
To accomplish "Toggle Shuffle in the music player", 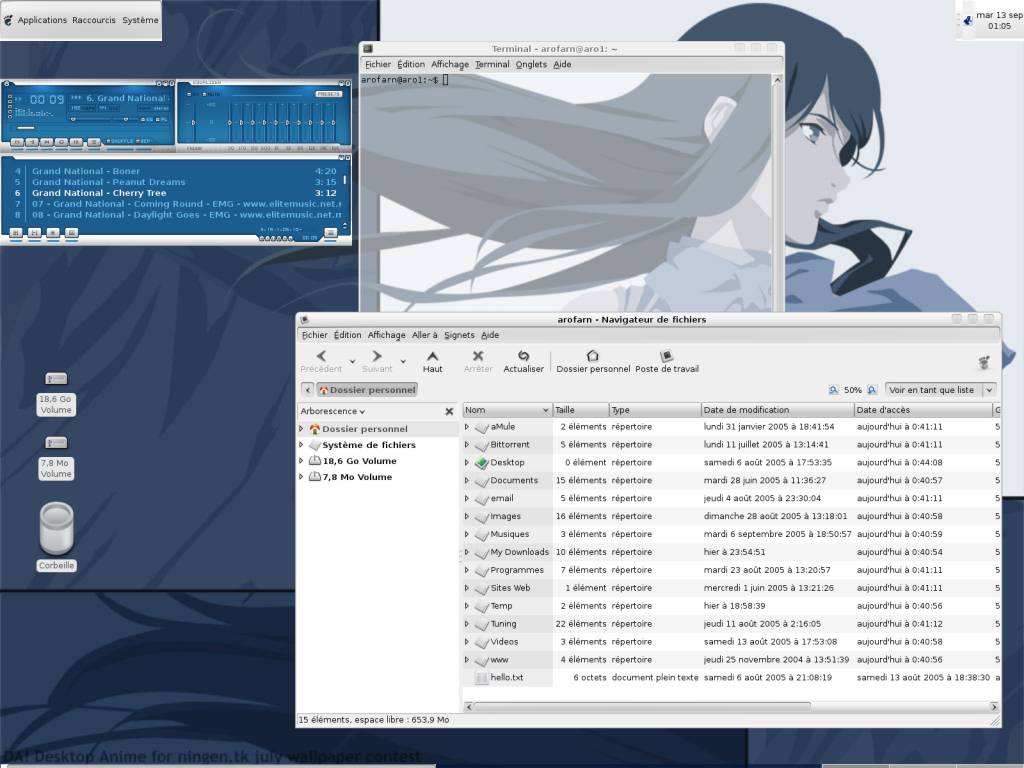I will pyautogui.click(x=118, y=141).
